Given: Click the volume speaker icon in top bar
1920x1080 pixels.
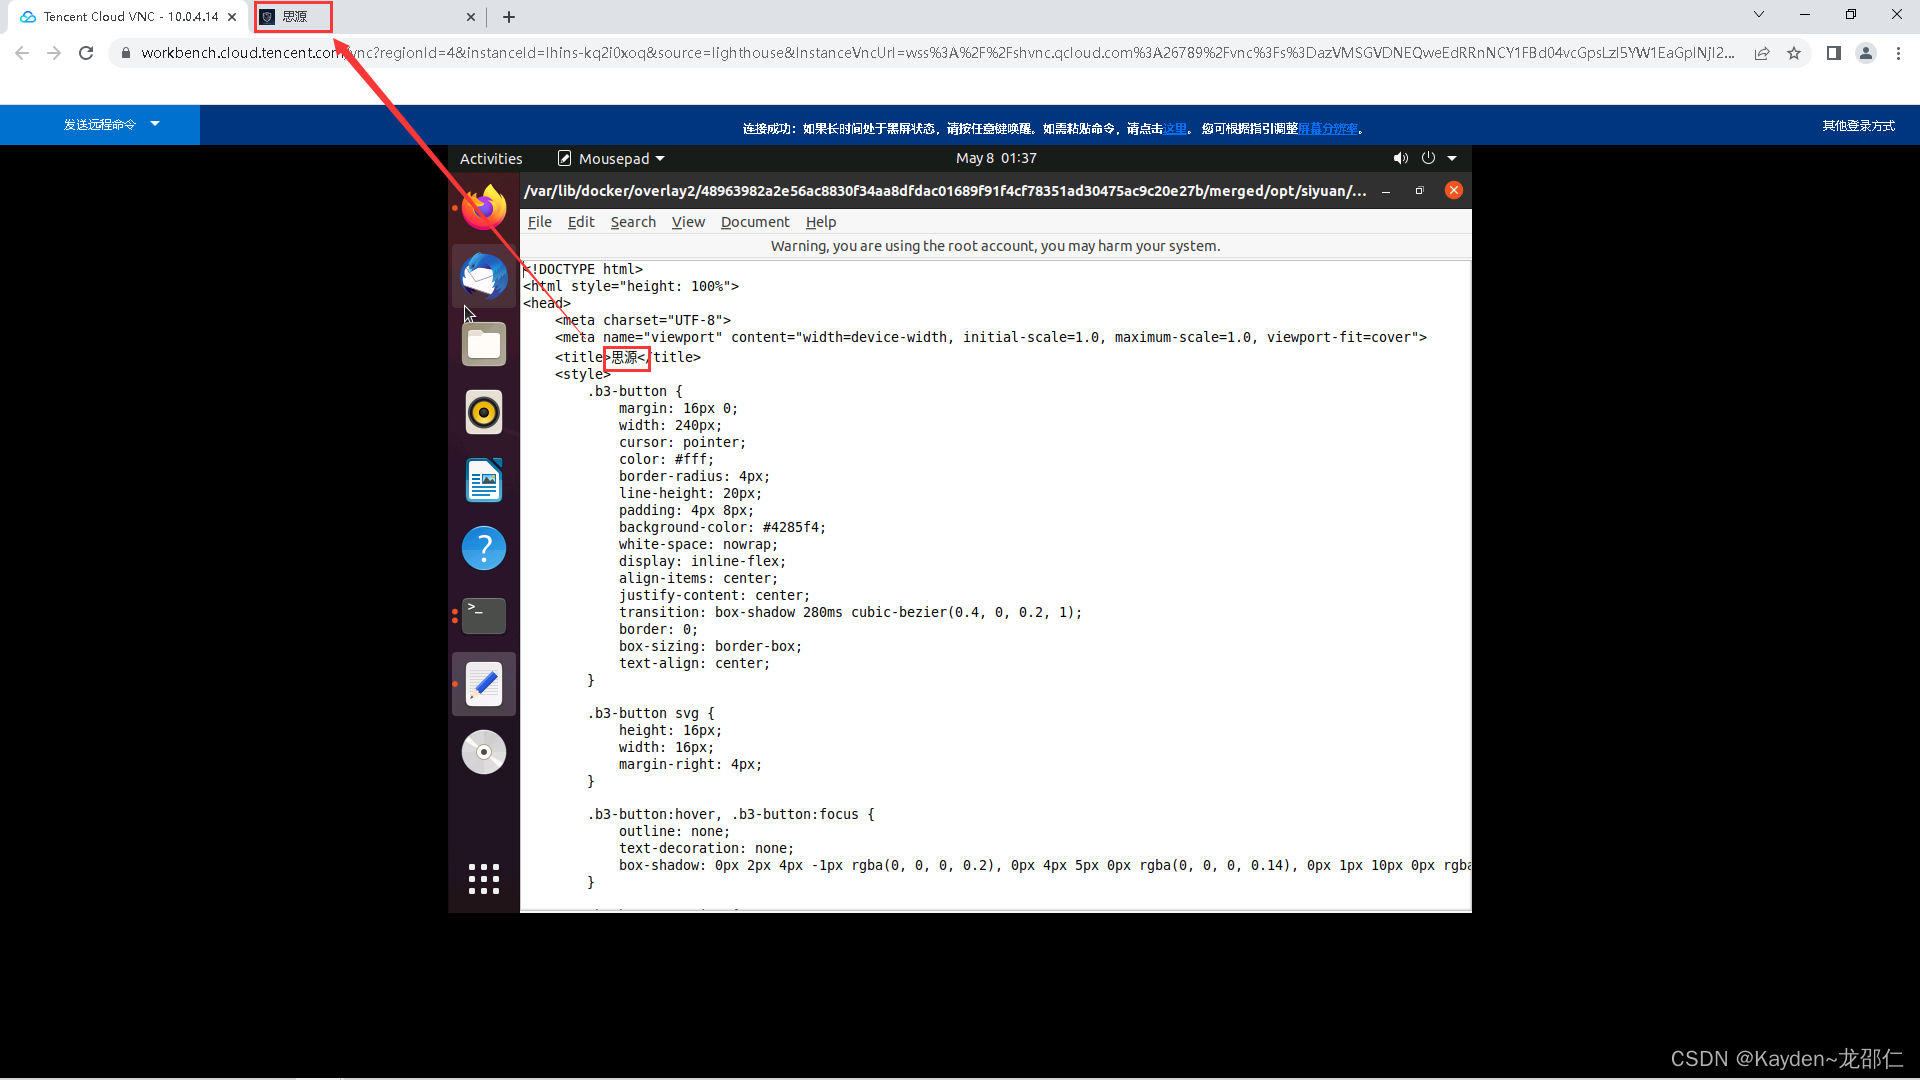Looking at the screenshot, I should click(1400, 158).
